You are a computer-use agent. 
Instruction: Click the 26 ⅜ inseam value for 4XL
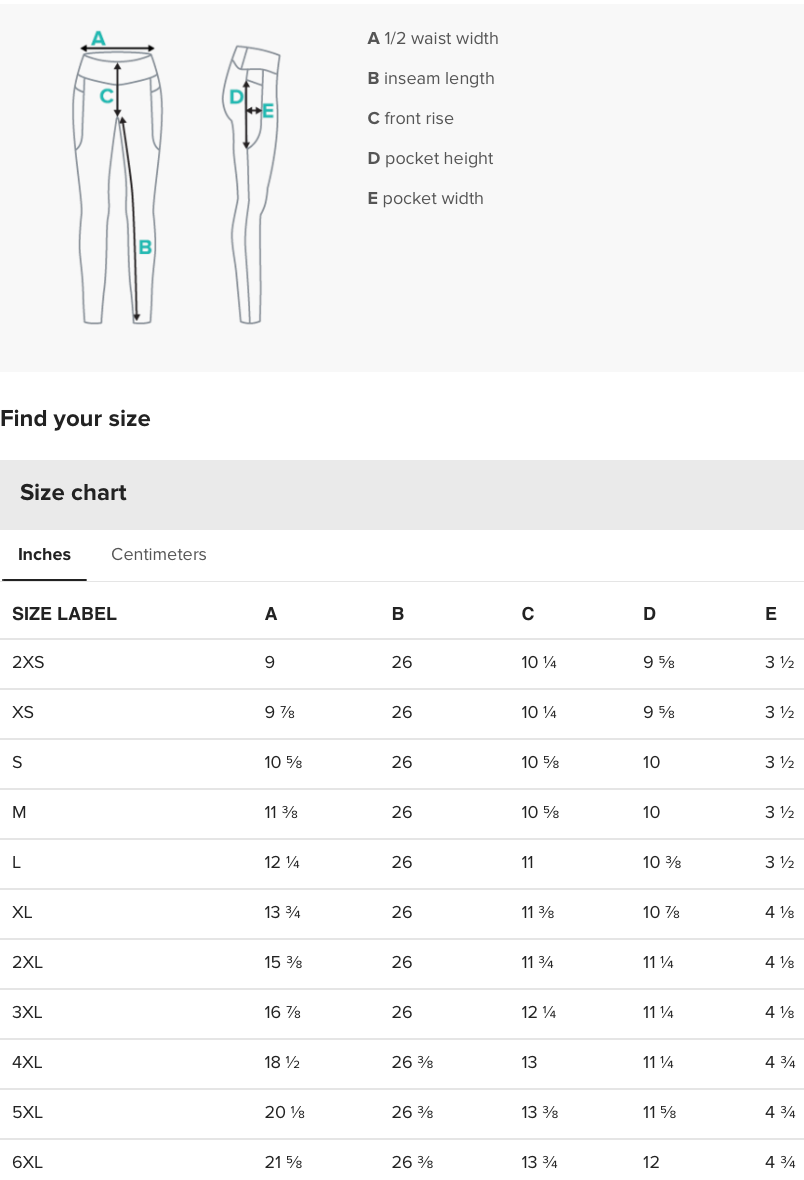(x=412, y=1063)
